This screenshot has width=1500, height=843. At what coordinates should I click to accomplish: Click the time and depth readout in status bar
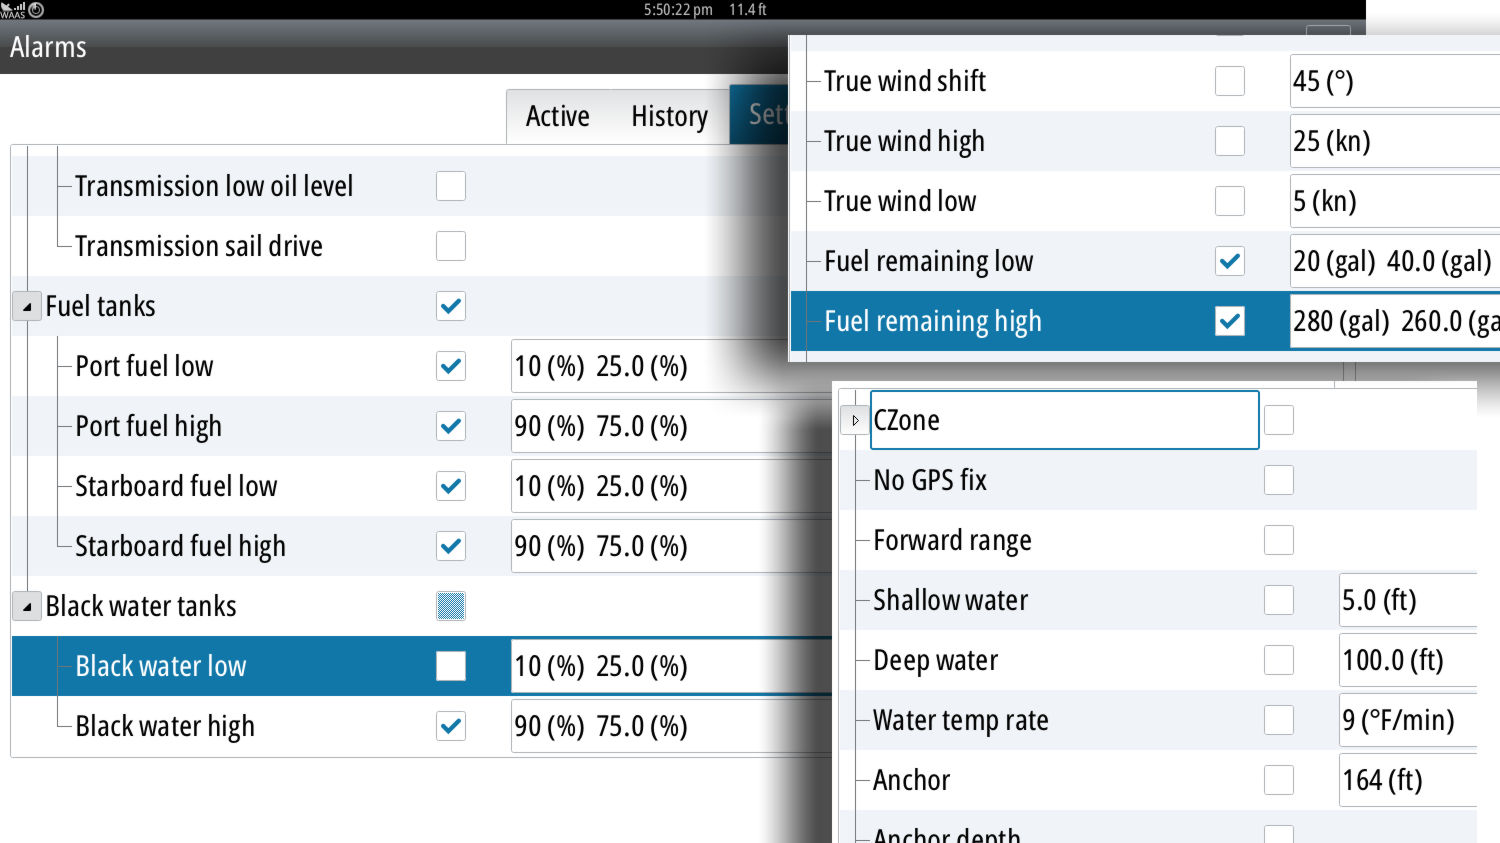pos(705,10)
